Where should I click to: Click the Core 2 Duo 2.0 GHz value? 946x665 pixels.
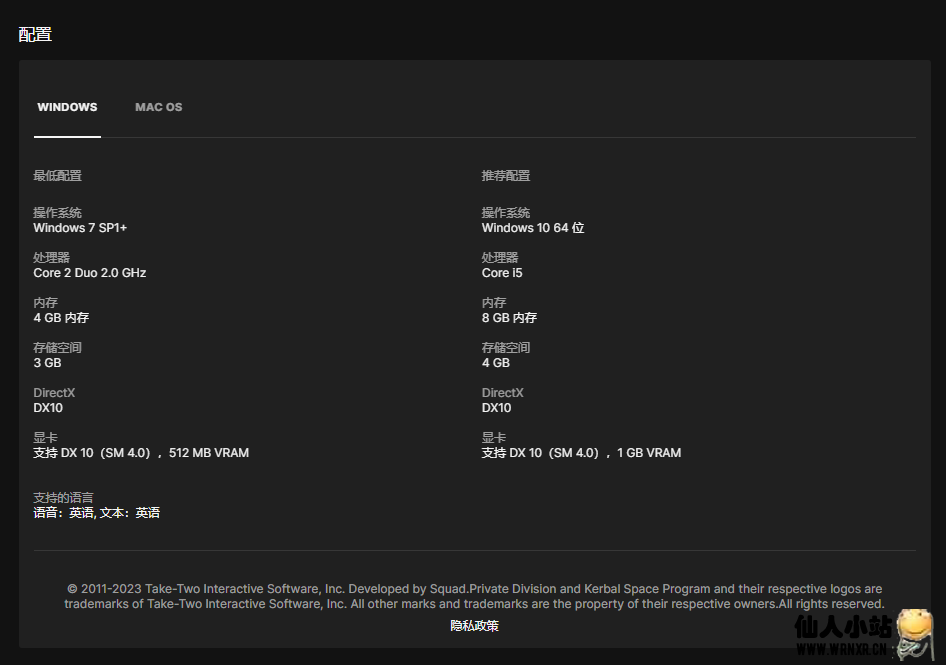(x=89, y=273)
